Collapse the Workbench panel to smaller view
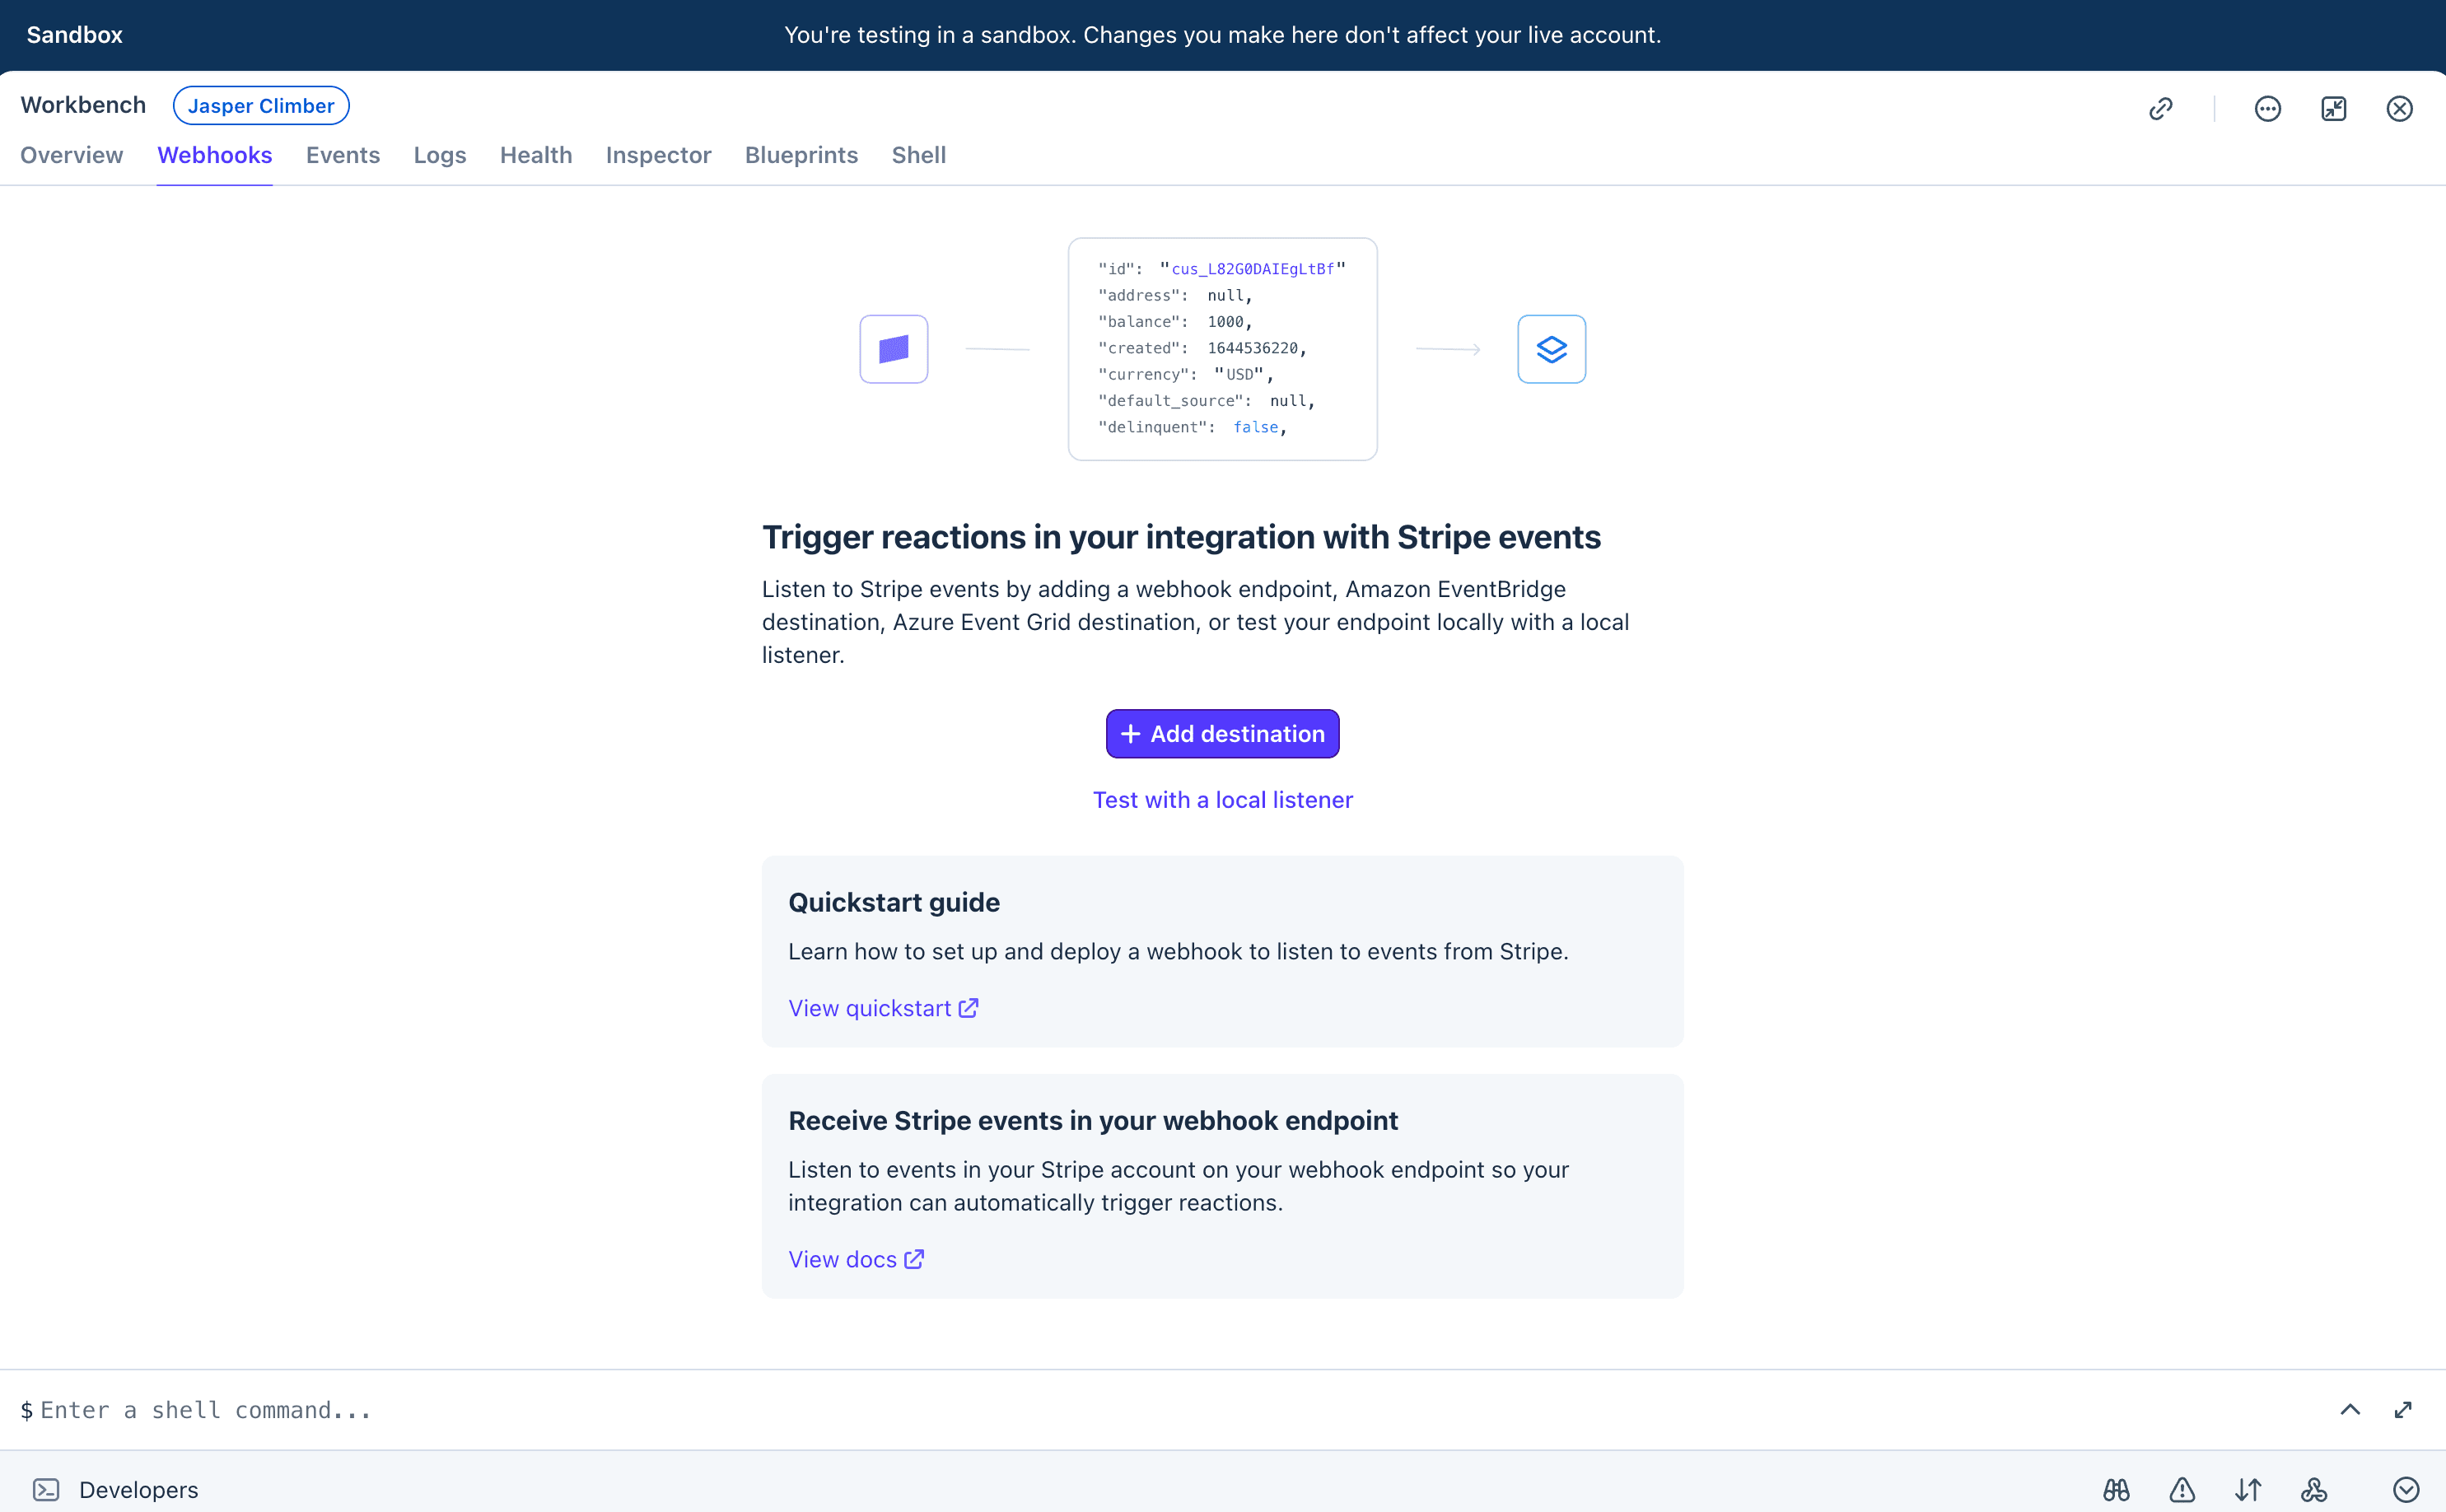 coord(2334,108)
